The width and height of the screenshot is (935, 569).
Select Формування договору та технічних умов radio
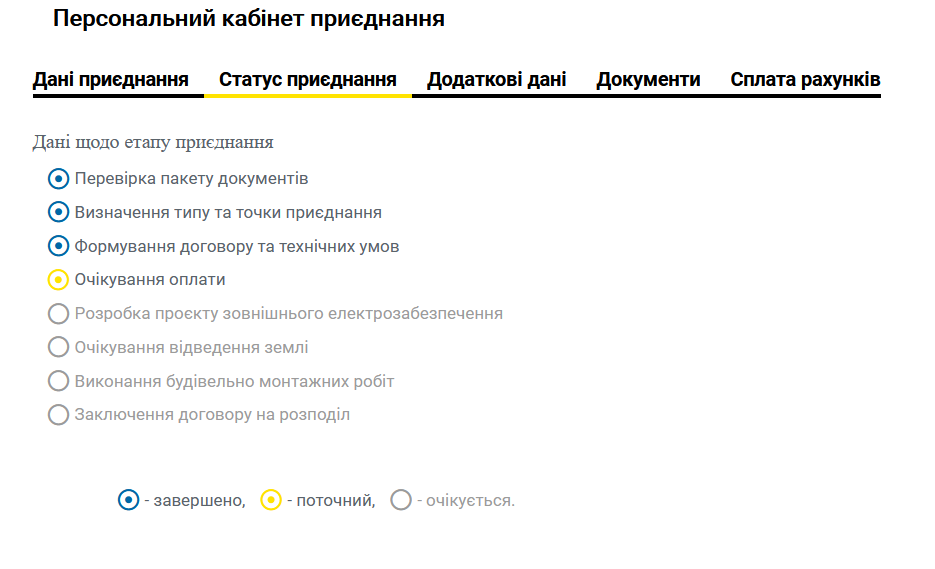point(58,246)
